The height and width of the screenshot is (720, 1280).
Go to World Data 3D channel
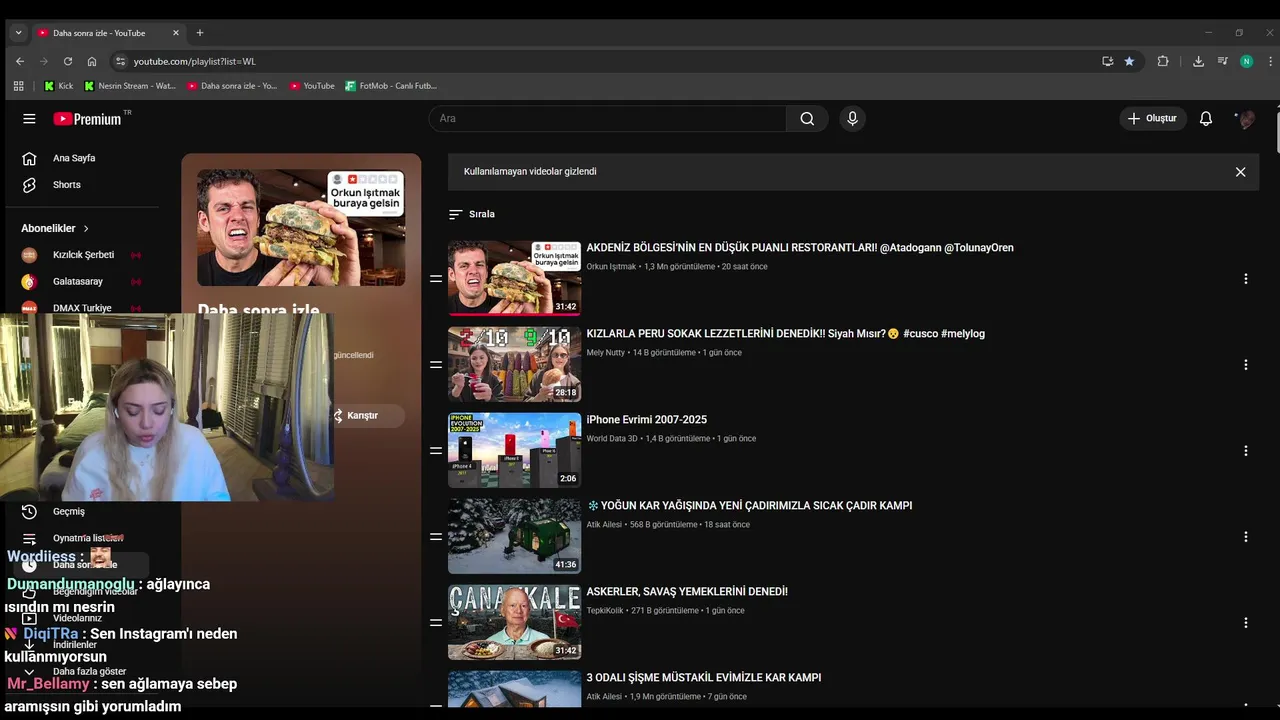(x=612, y=439)
